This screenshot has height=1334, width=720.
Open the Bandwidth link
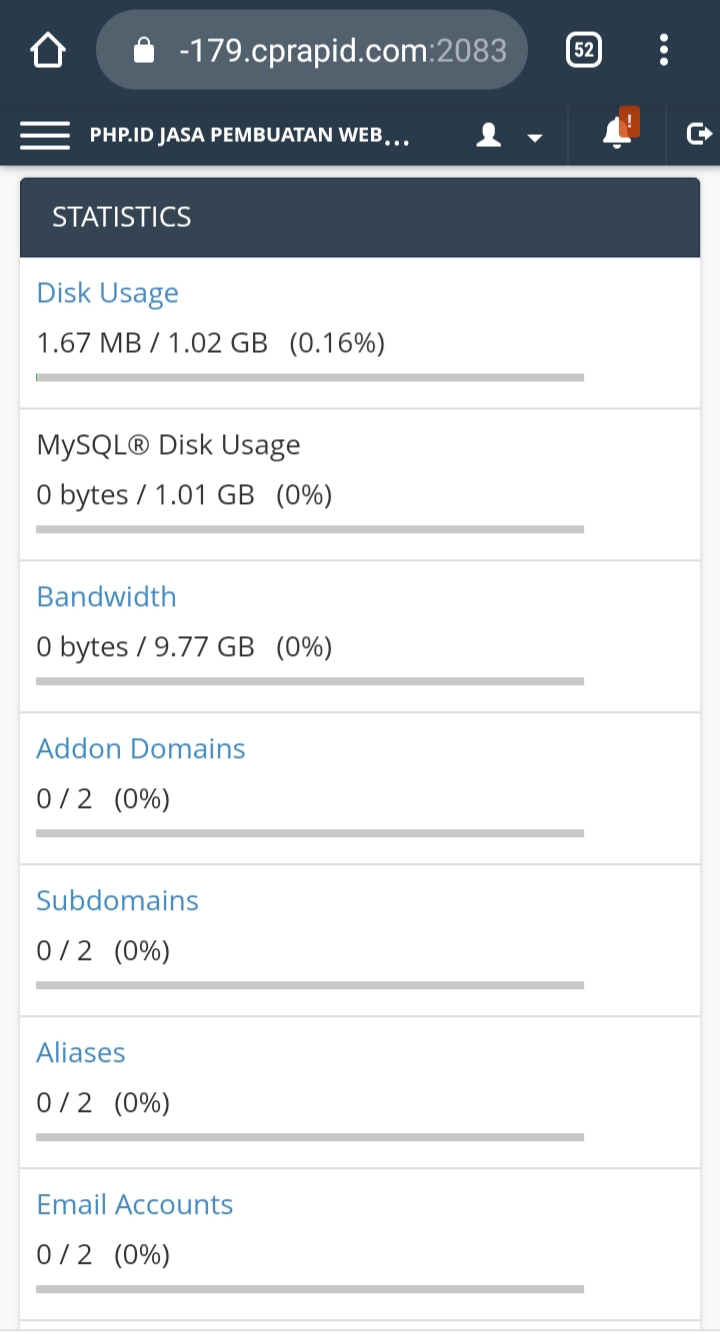pyautogui.click(x=106, y=597)
